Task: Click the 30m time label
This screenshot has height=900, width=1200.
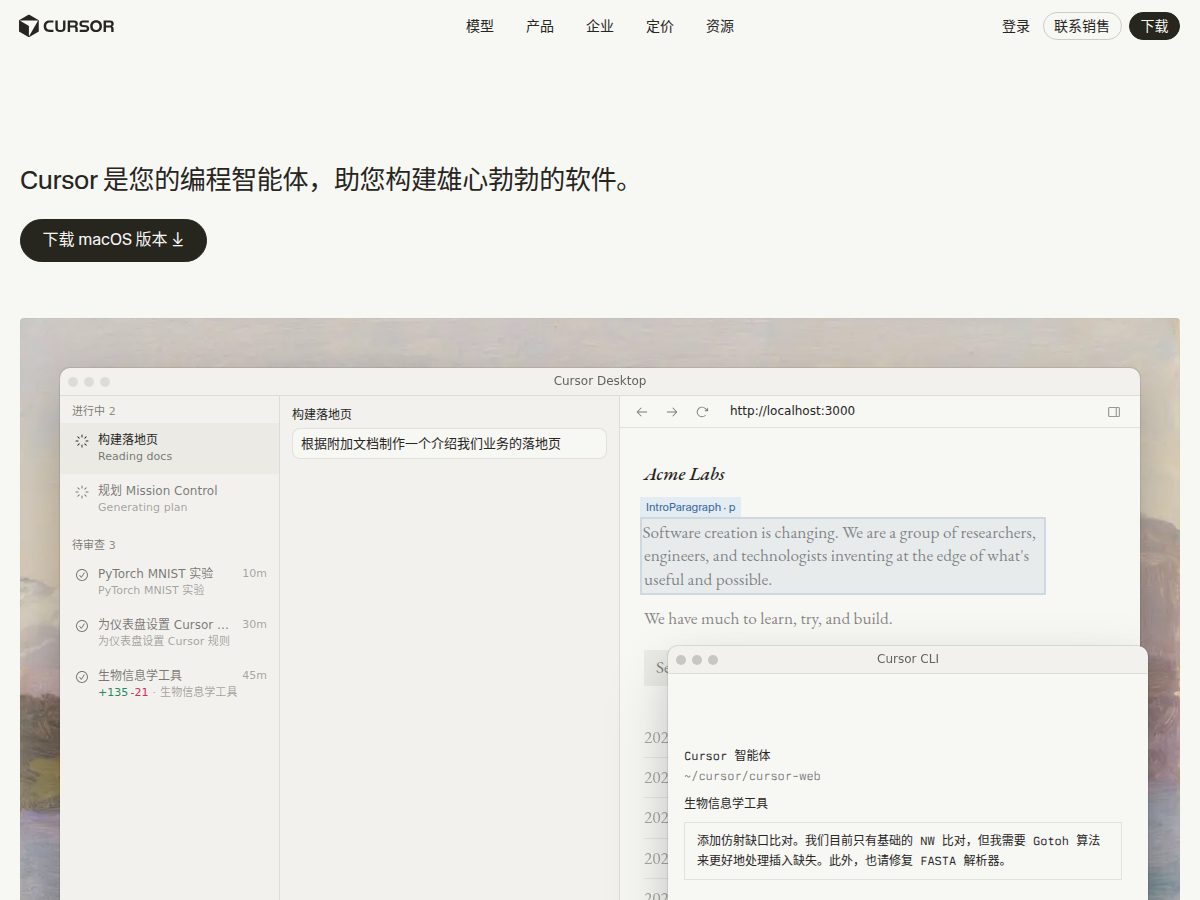Action: [x=254, y=624]
